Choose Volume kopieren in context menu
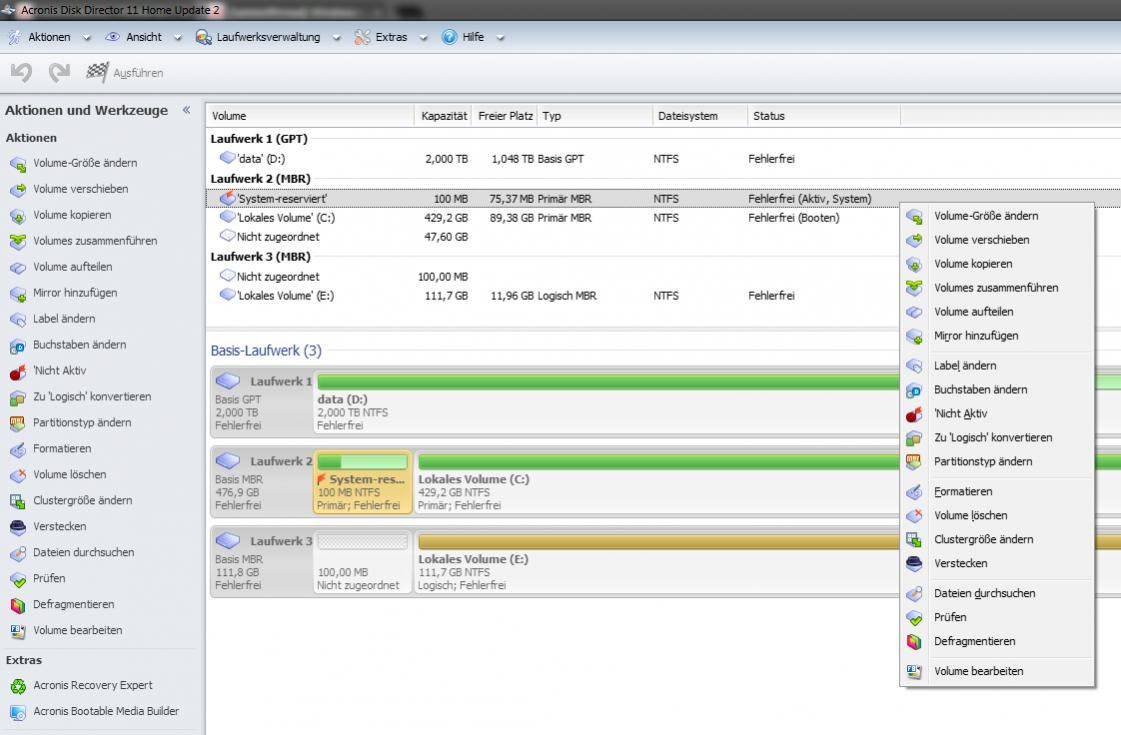The image size is (1121, 735). pyautogui.click(x=997, y=264)
